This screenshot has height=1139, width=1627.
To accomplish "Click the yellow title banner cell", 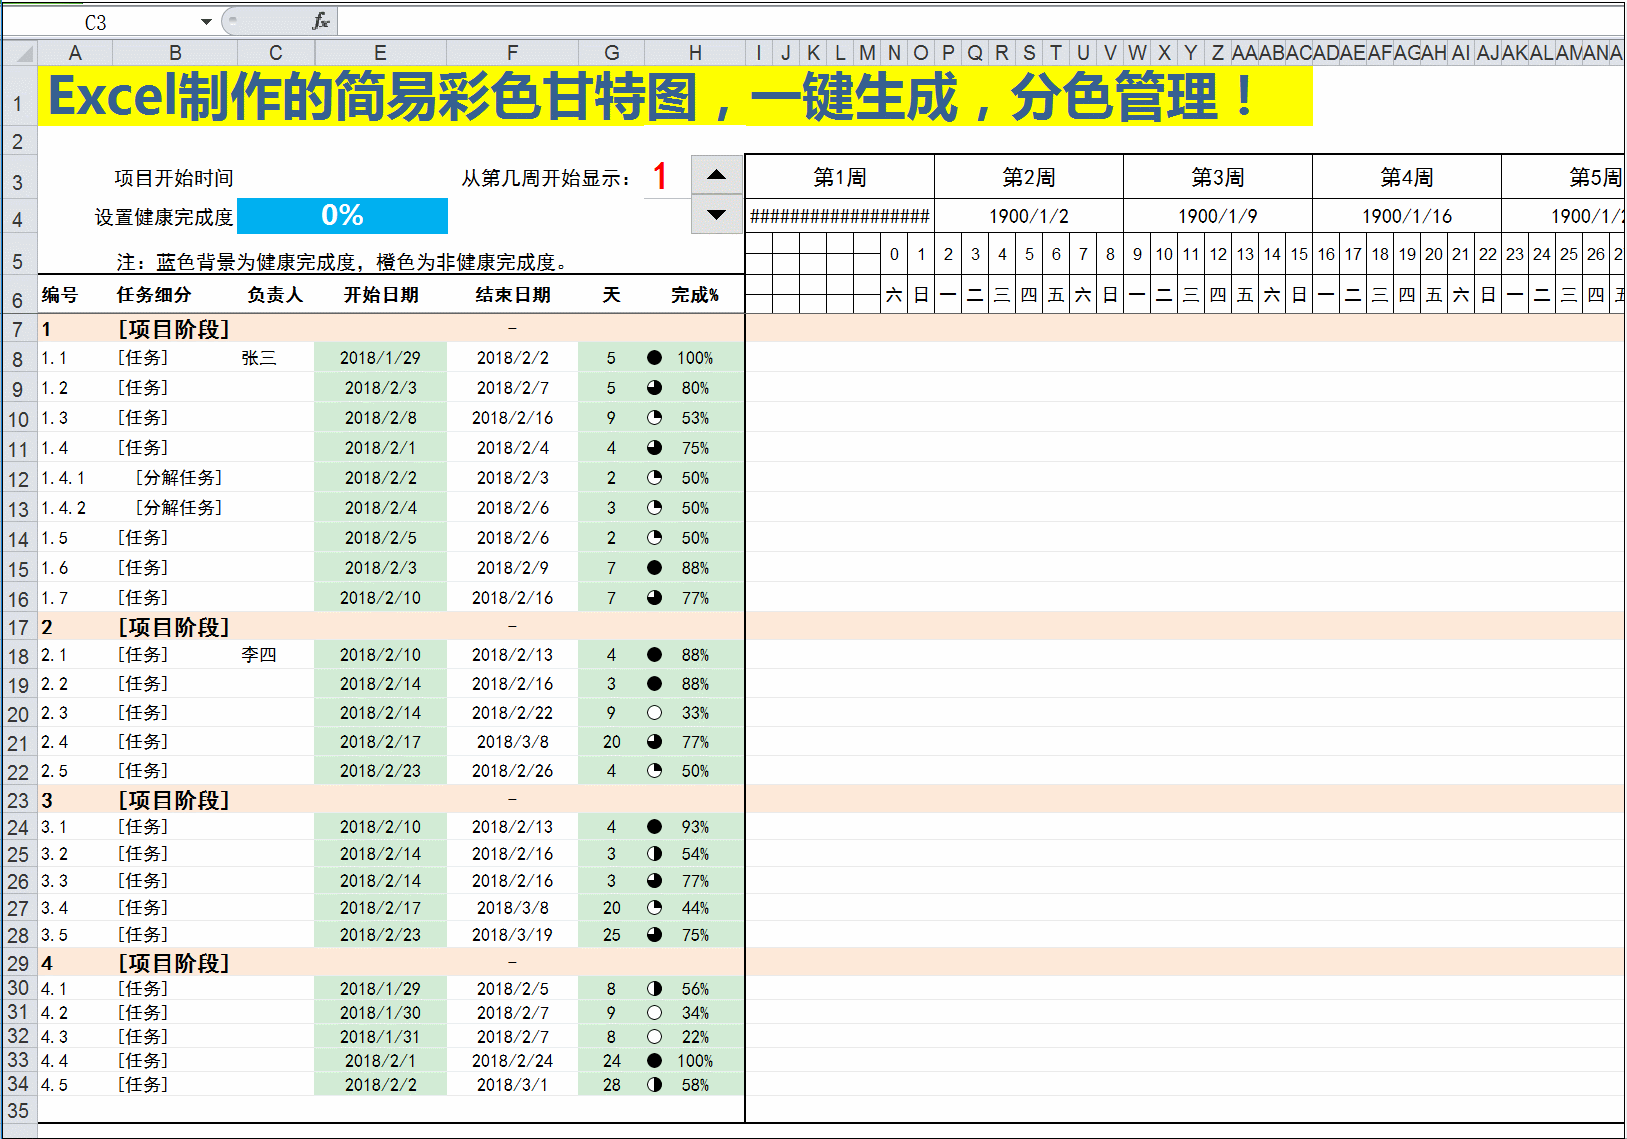I will coord(675,97).
